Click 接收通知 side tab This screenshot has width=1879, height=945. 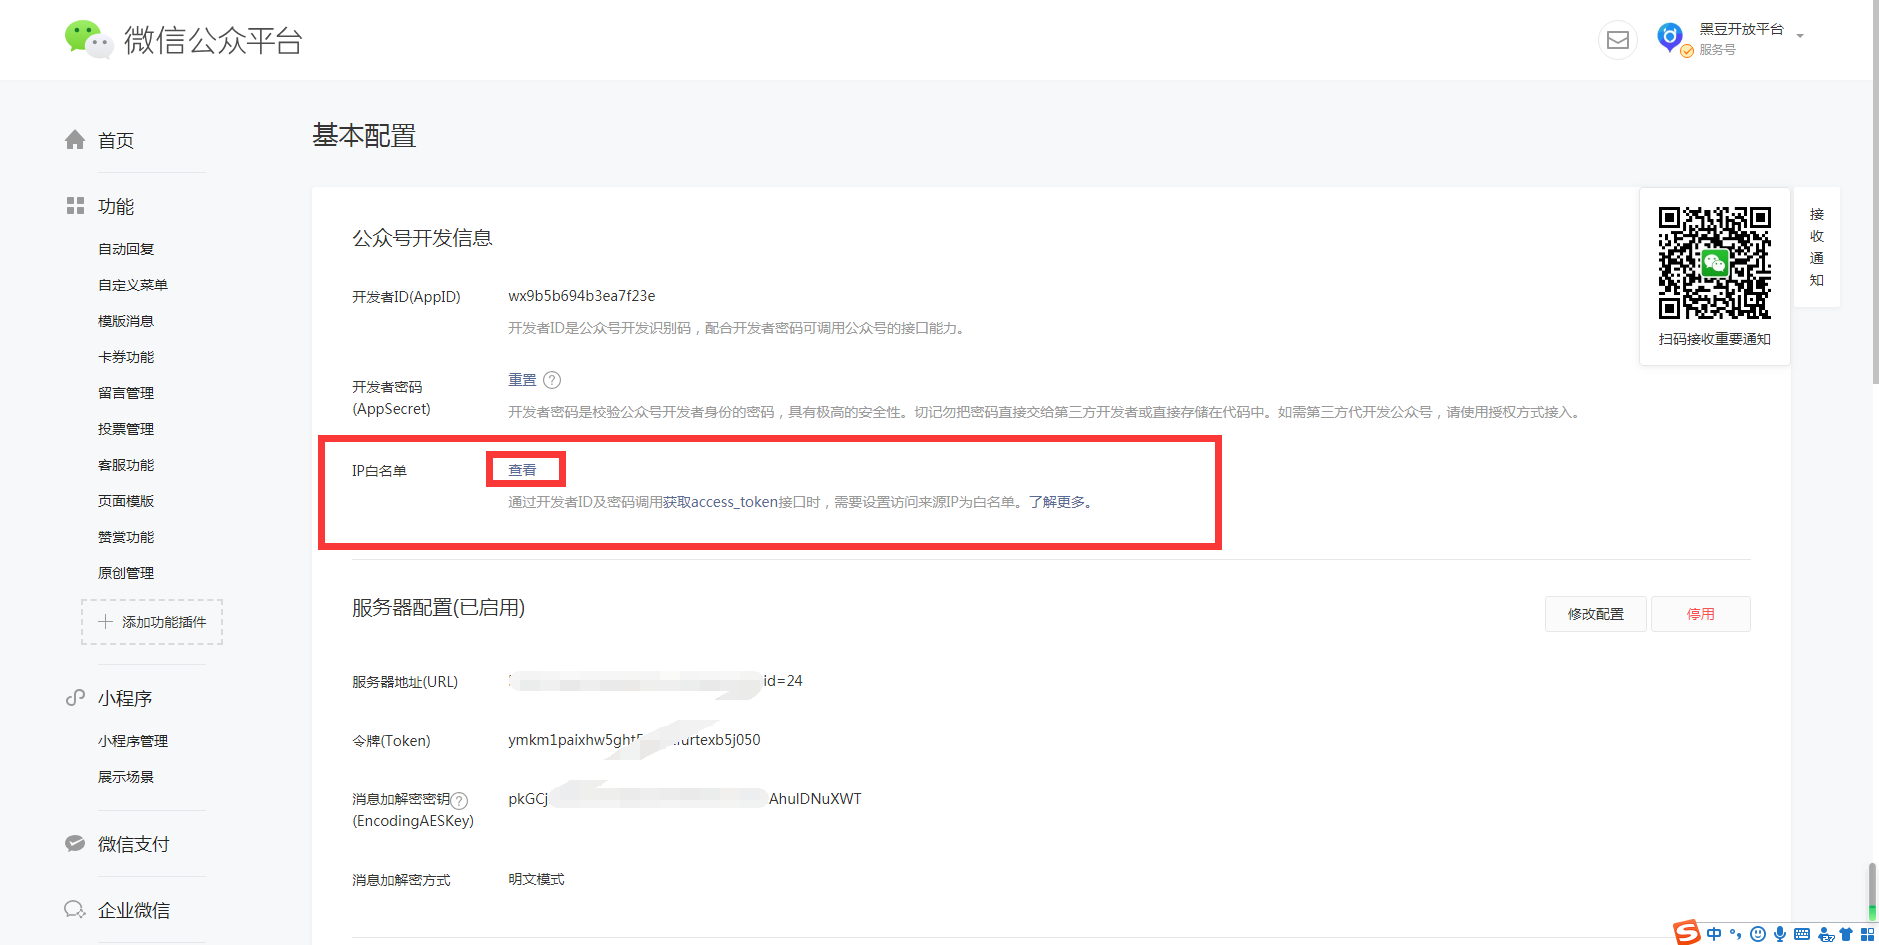(x=1816, y=247)
